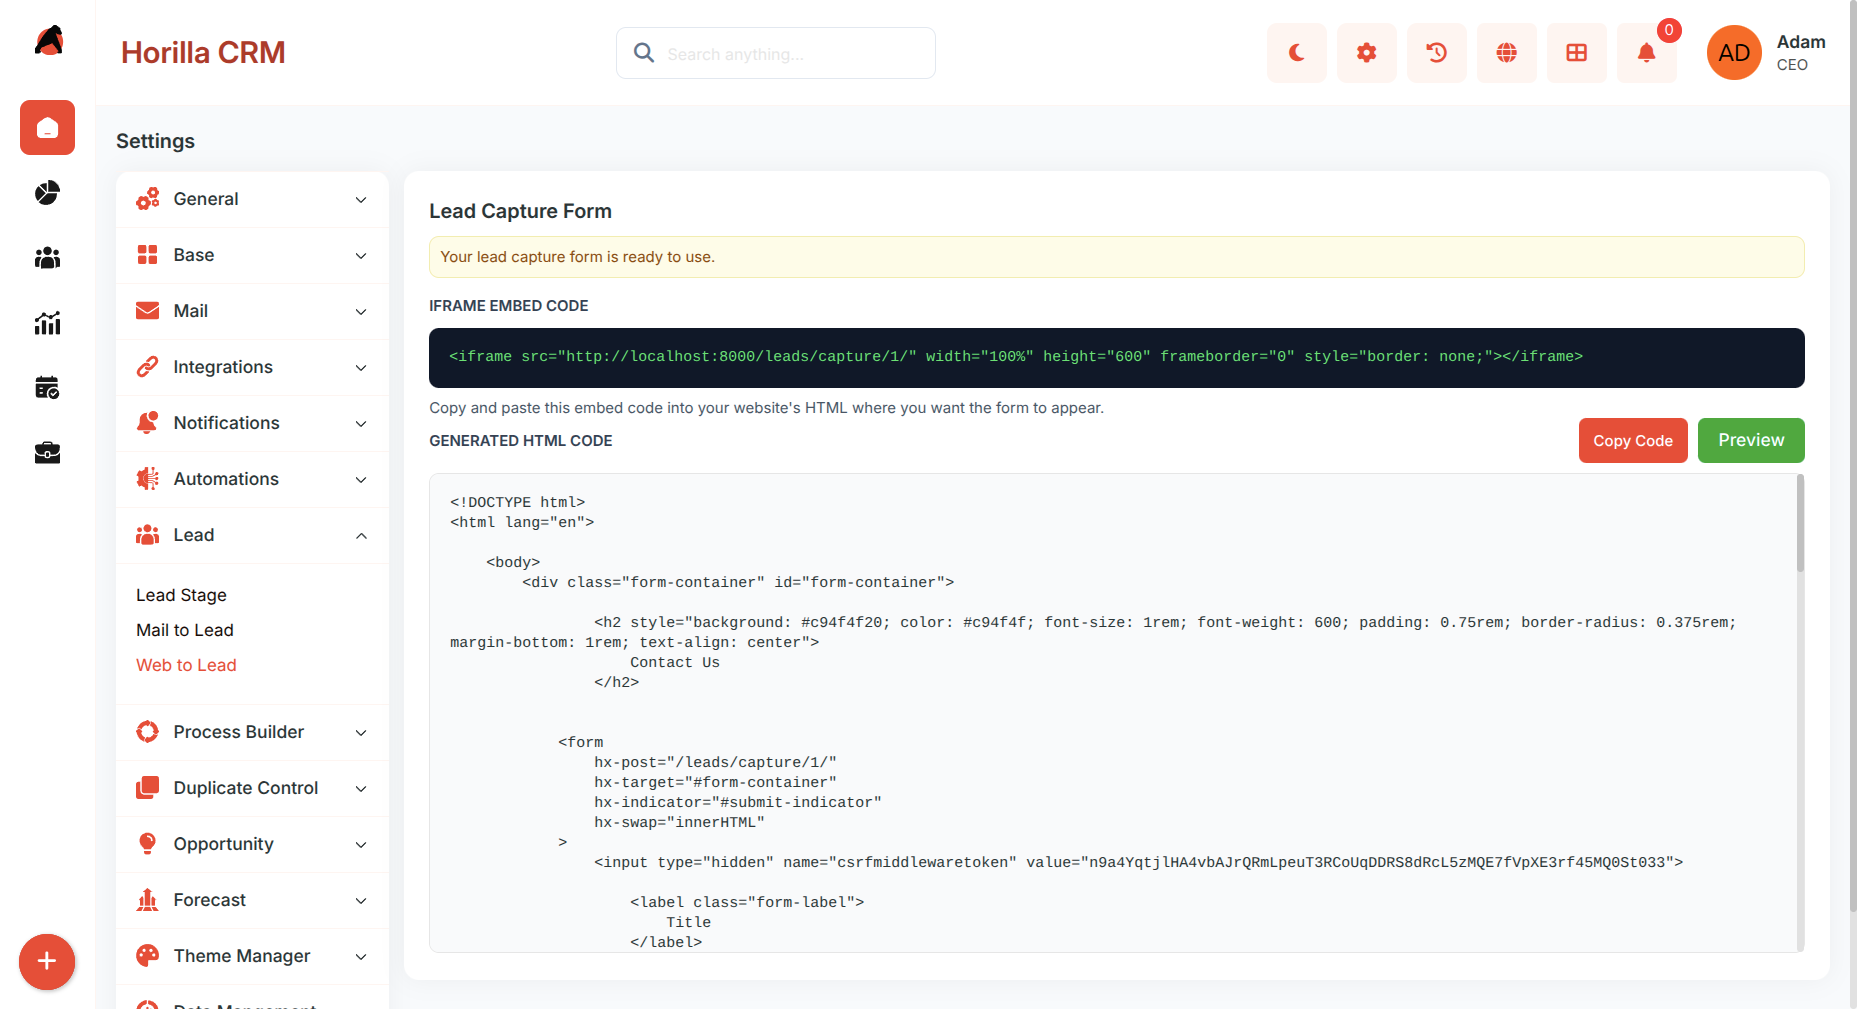Open the bar chart analytics sidebar icon
Image resolution: width=1857 pixels, height=1009 pixels.
47,322
